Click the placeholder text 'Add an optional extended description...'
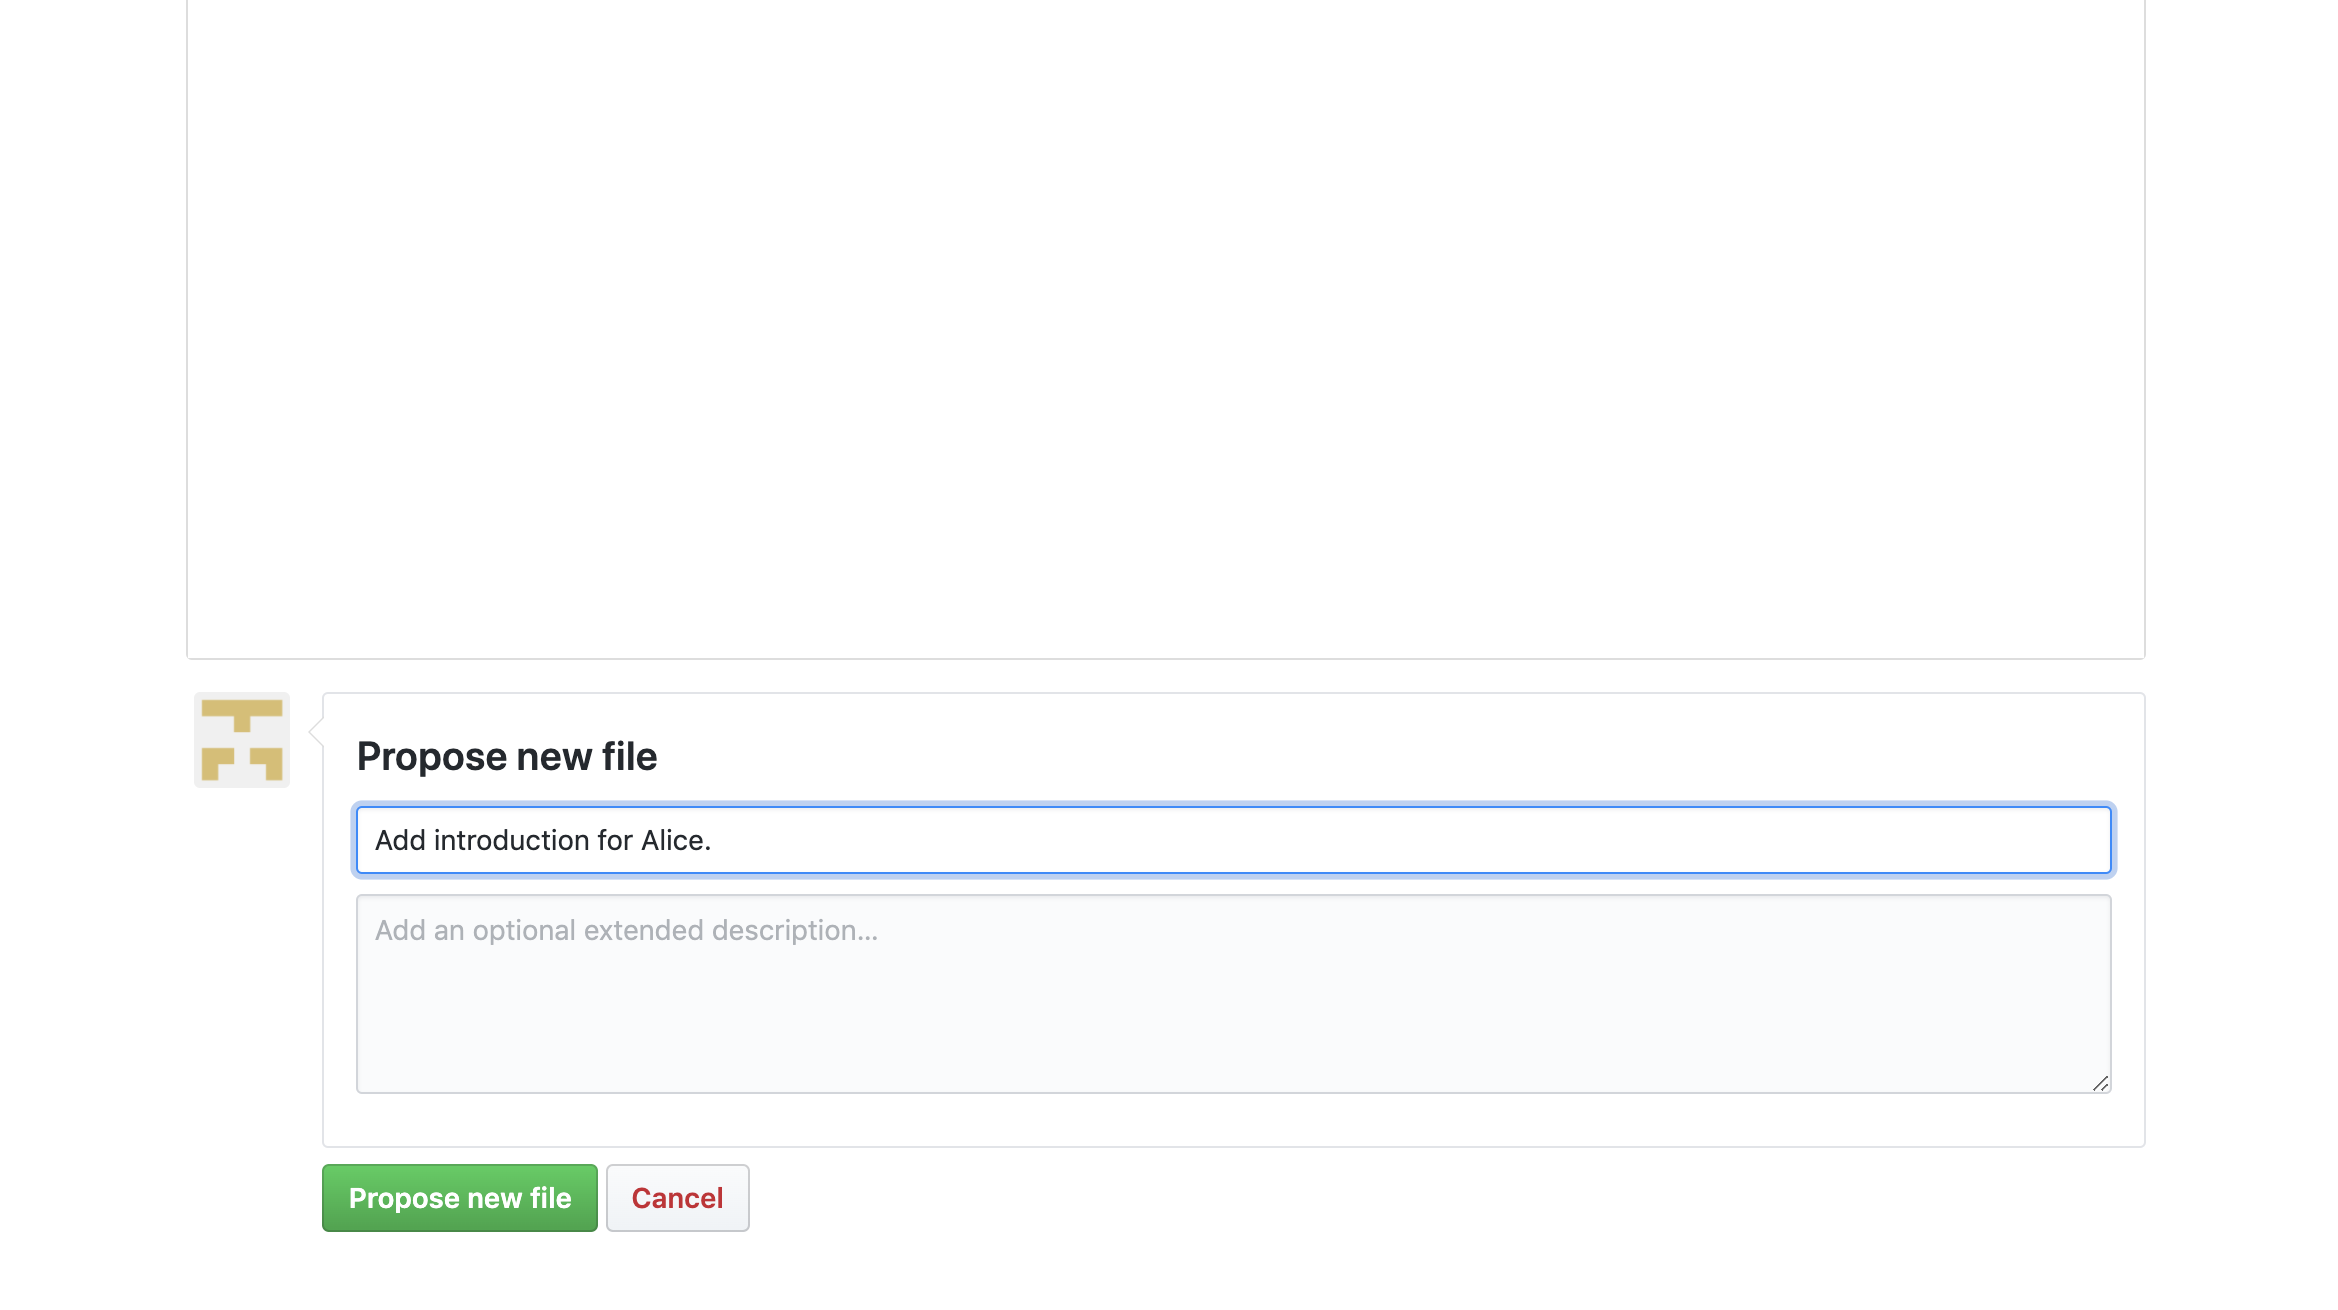 626,929
